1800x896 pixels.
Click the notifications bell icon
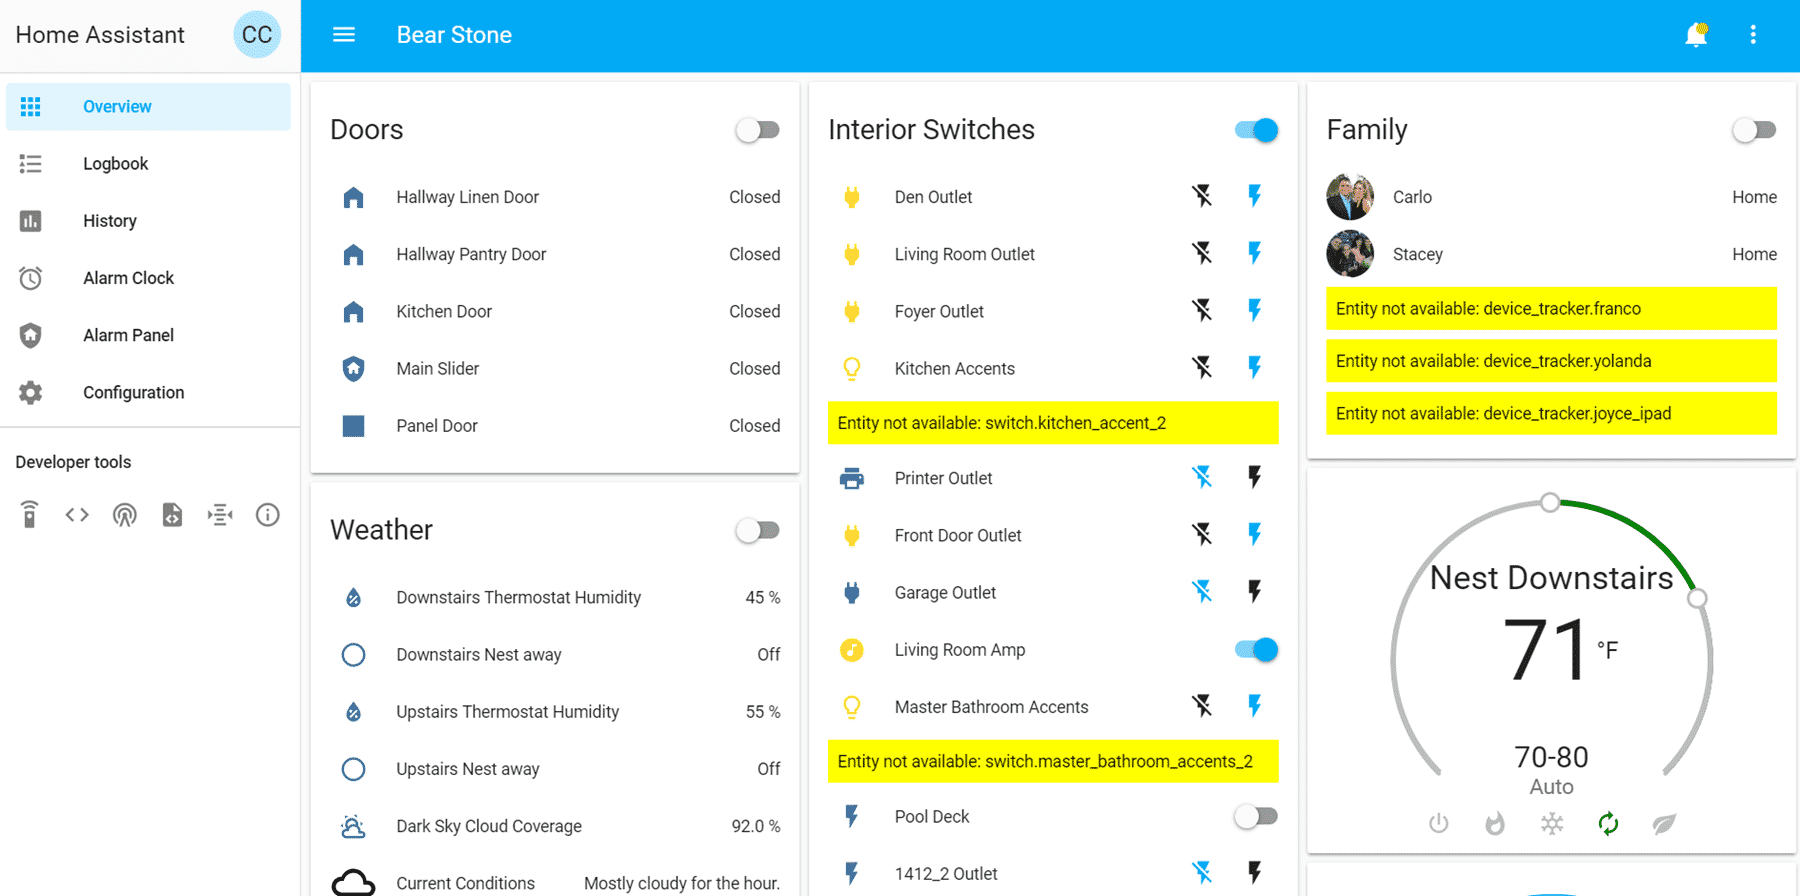(1696, 35)
